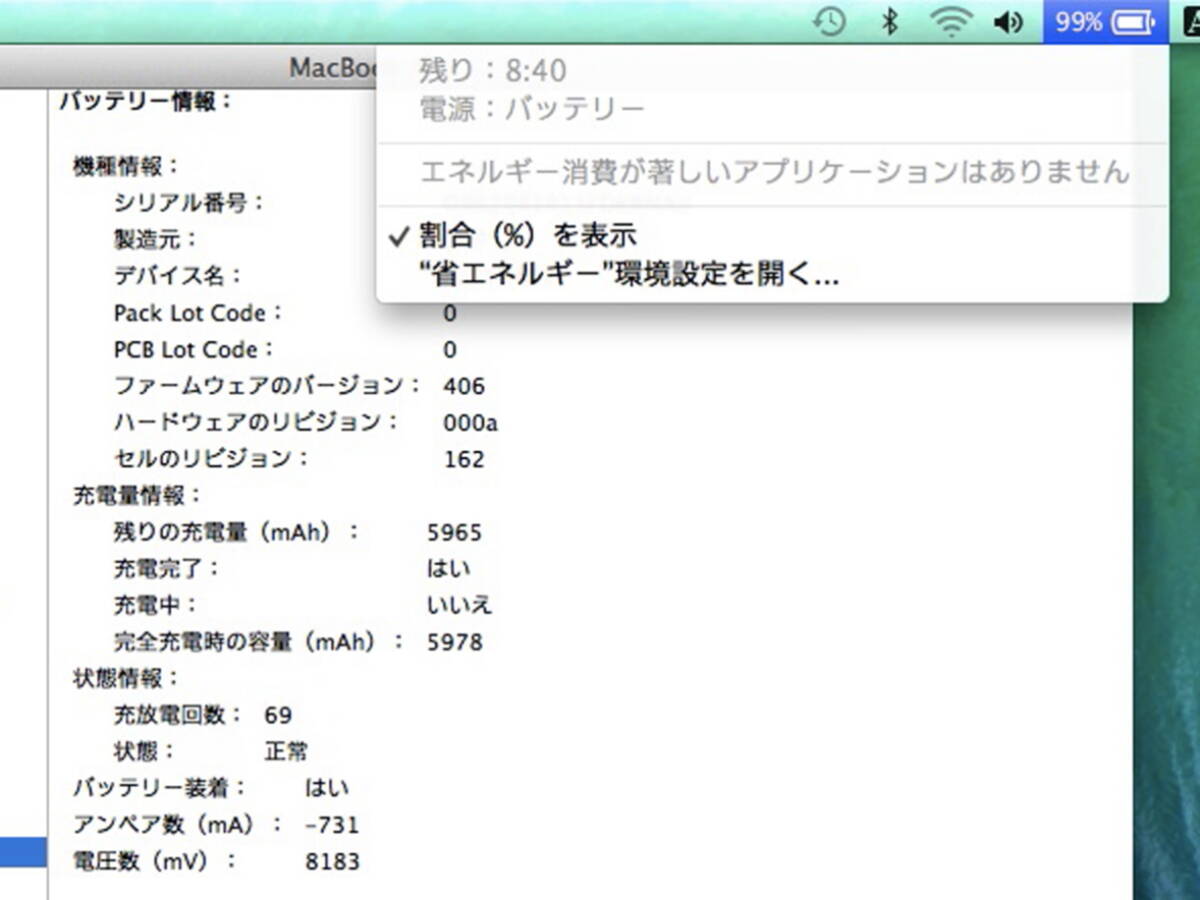1200x900 pixels.
Task: Select the セルのリビジョン： label
Action: pyautogui.click(x=211, y=459)
